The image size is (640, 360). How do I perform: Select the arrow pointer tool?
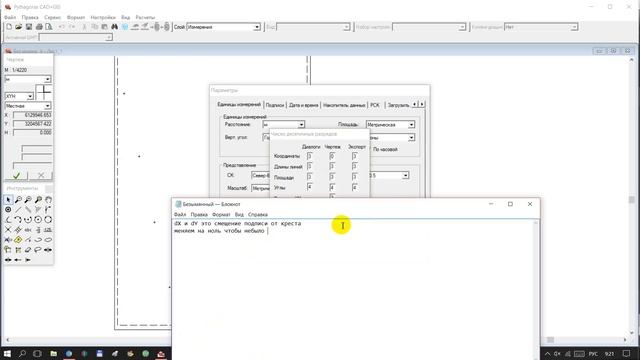(x=8, y=200)
